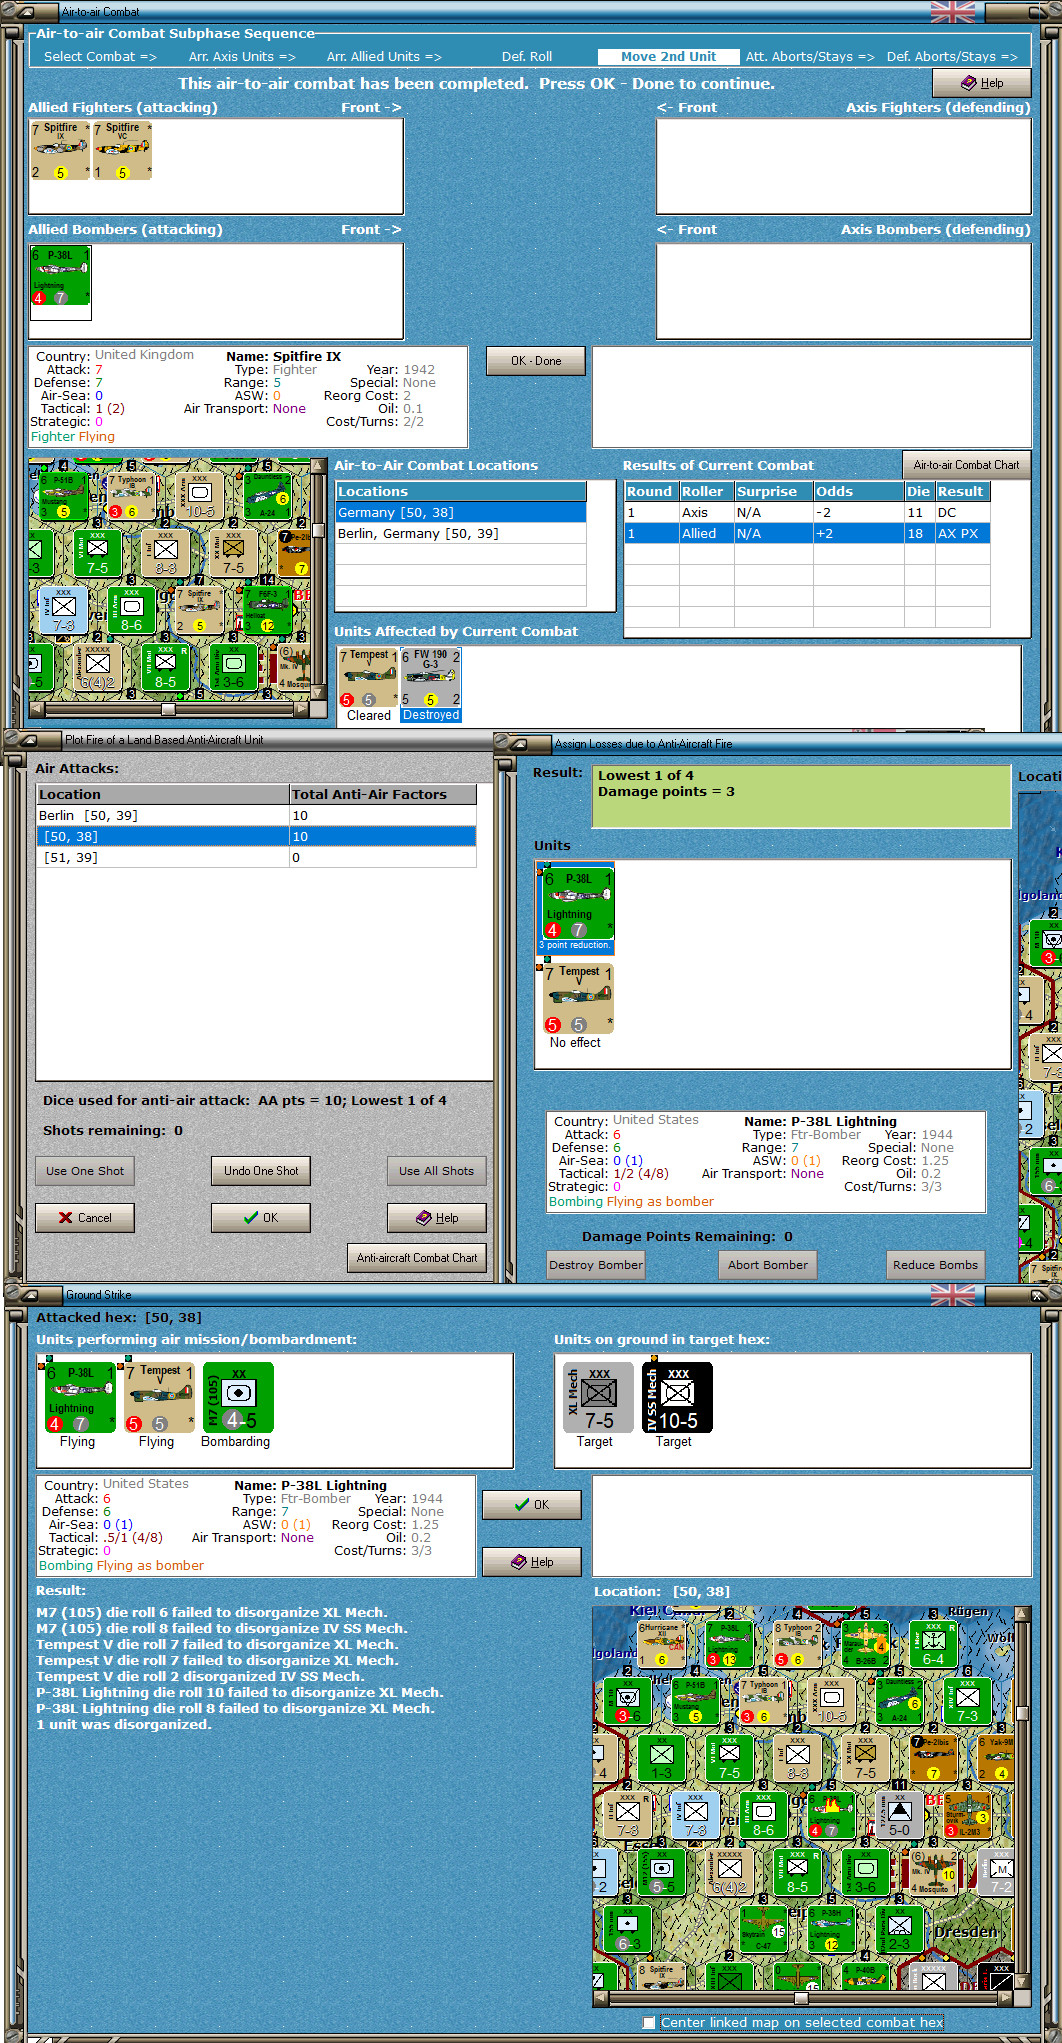Open the Anti-aircraft Combat Chart
The width and height of the screenshot is (1062, 2043).
(417, 1258)
